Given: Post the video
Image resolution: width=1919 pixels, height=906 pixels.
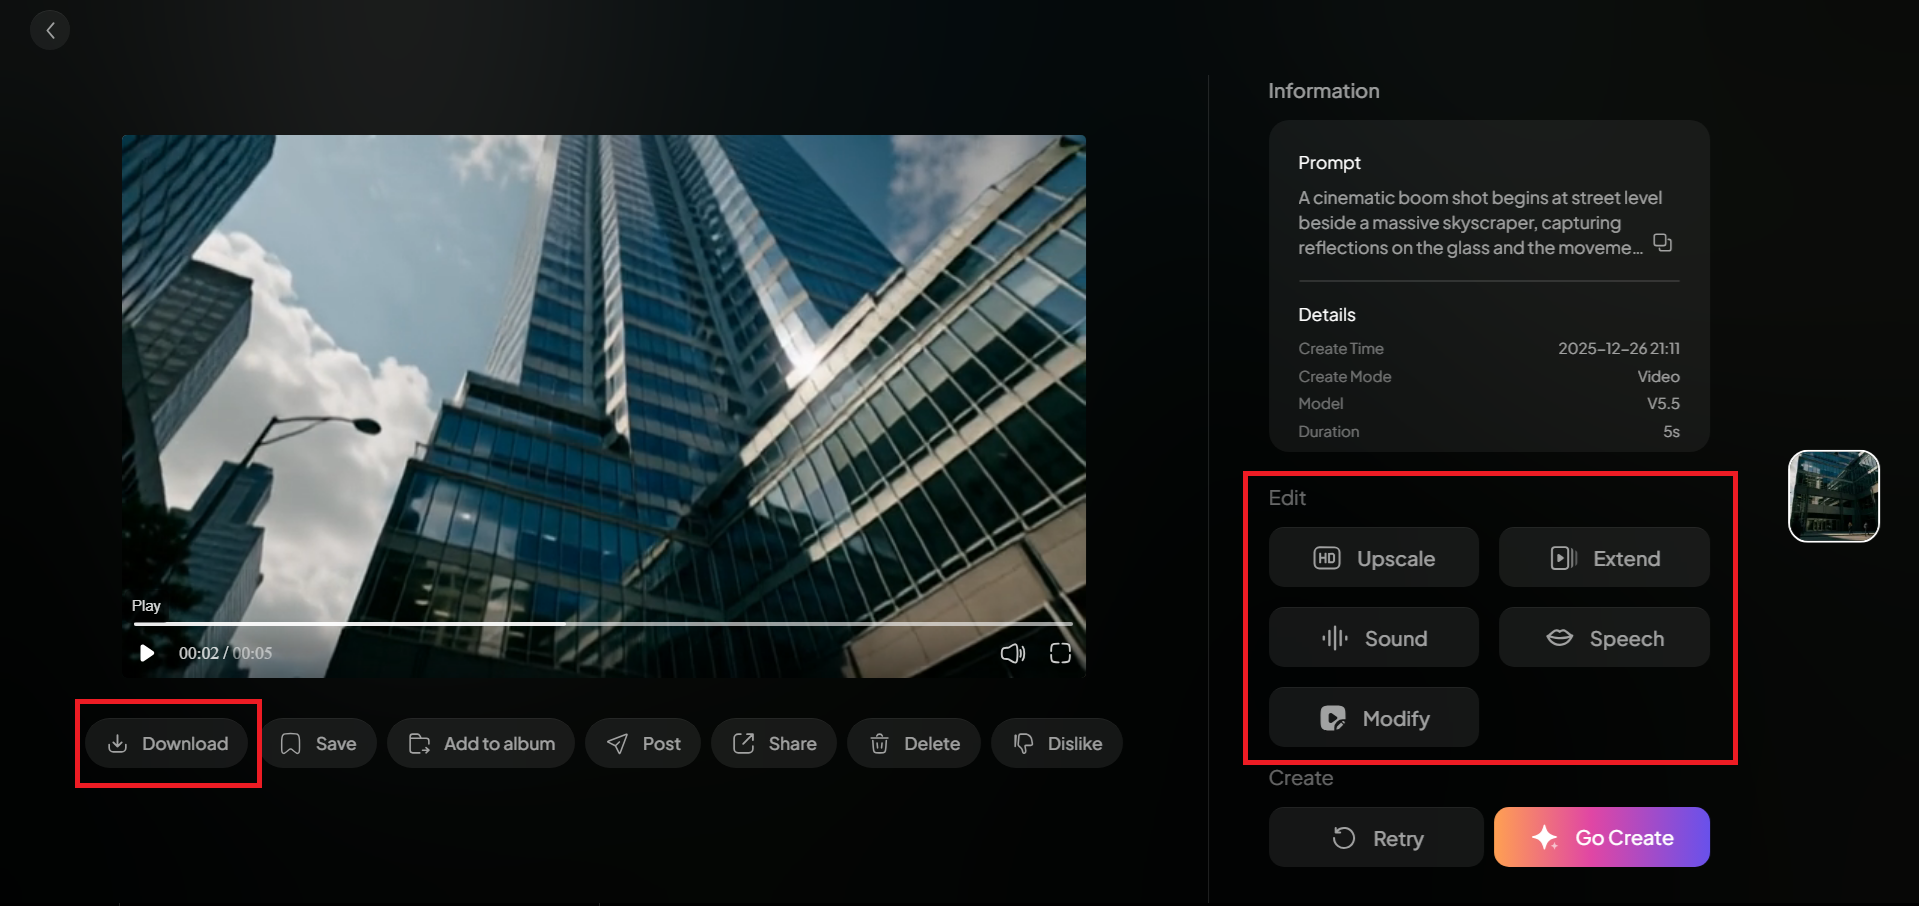Looking at the screenshot, I should point(643,743).
